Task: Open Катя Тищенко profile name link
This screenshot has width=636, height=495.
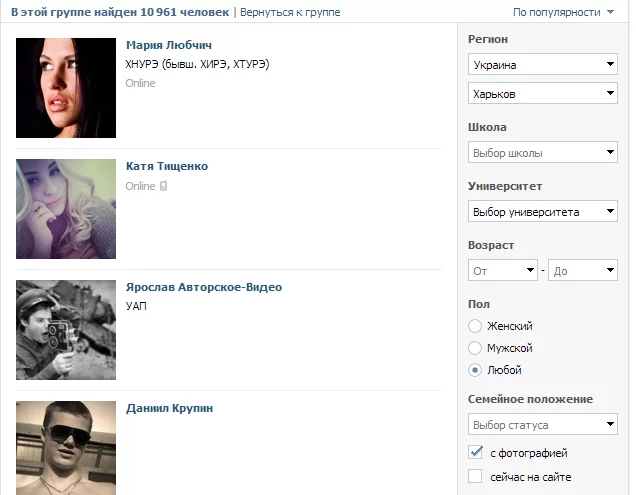Action: click(167, 166)
